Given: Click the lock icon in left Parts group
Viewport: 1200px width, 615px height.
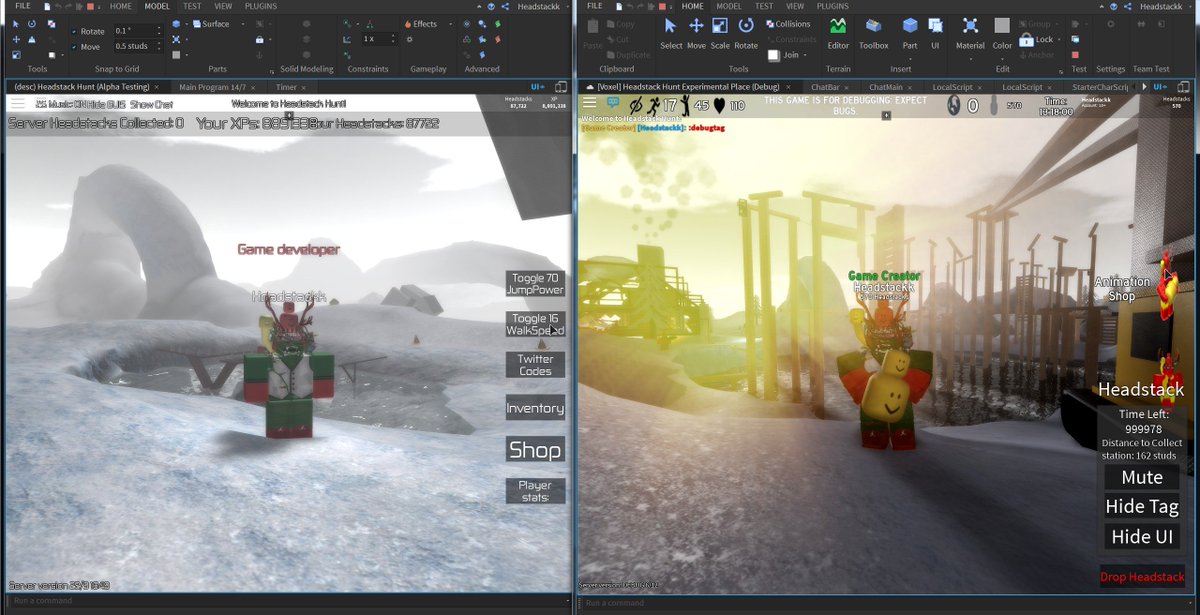Looking at the screenshot, I should (x=260, y=39).
